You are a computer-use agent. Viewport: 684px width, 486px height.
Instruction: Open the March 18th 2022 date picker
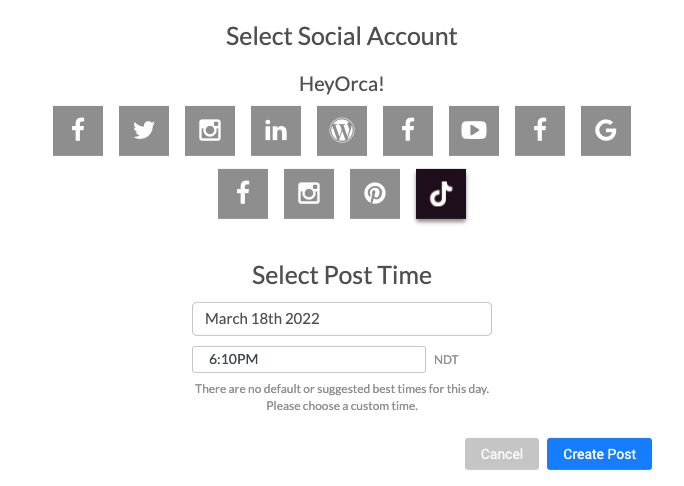(342, 319)
